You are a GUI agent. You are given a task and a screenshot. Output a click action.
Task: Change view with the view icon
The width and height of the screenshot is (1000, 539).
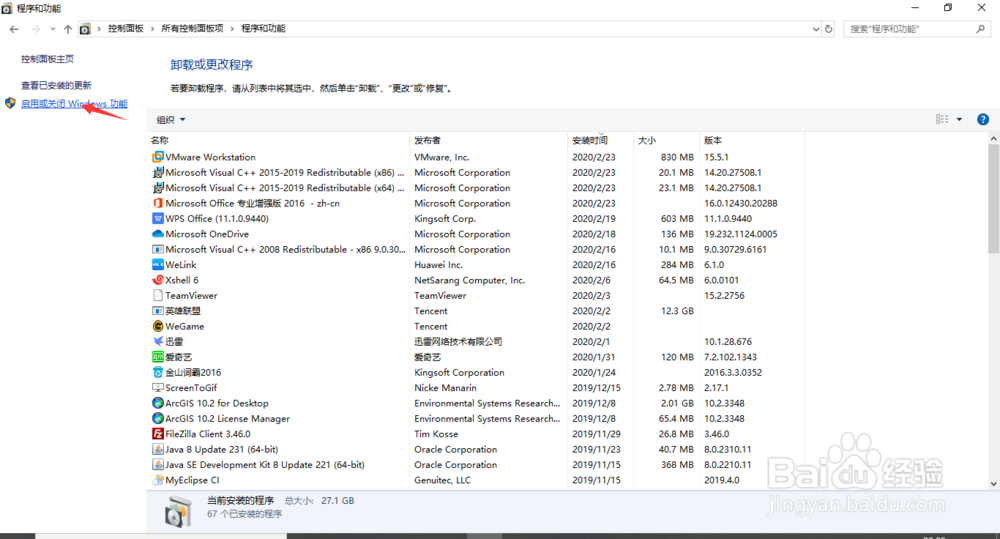click(x=942, y=119)
